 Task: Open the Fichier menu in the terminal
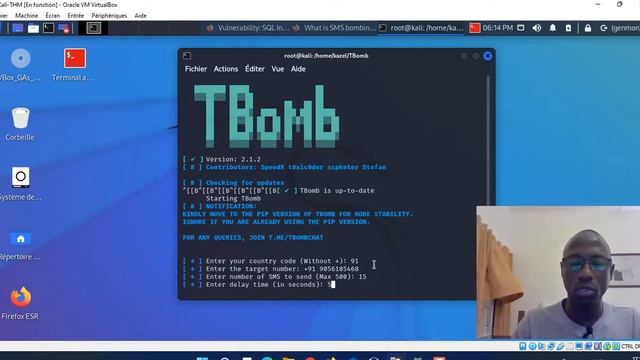pyautogui.click(x=196, y=69)
